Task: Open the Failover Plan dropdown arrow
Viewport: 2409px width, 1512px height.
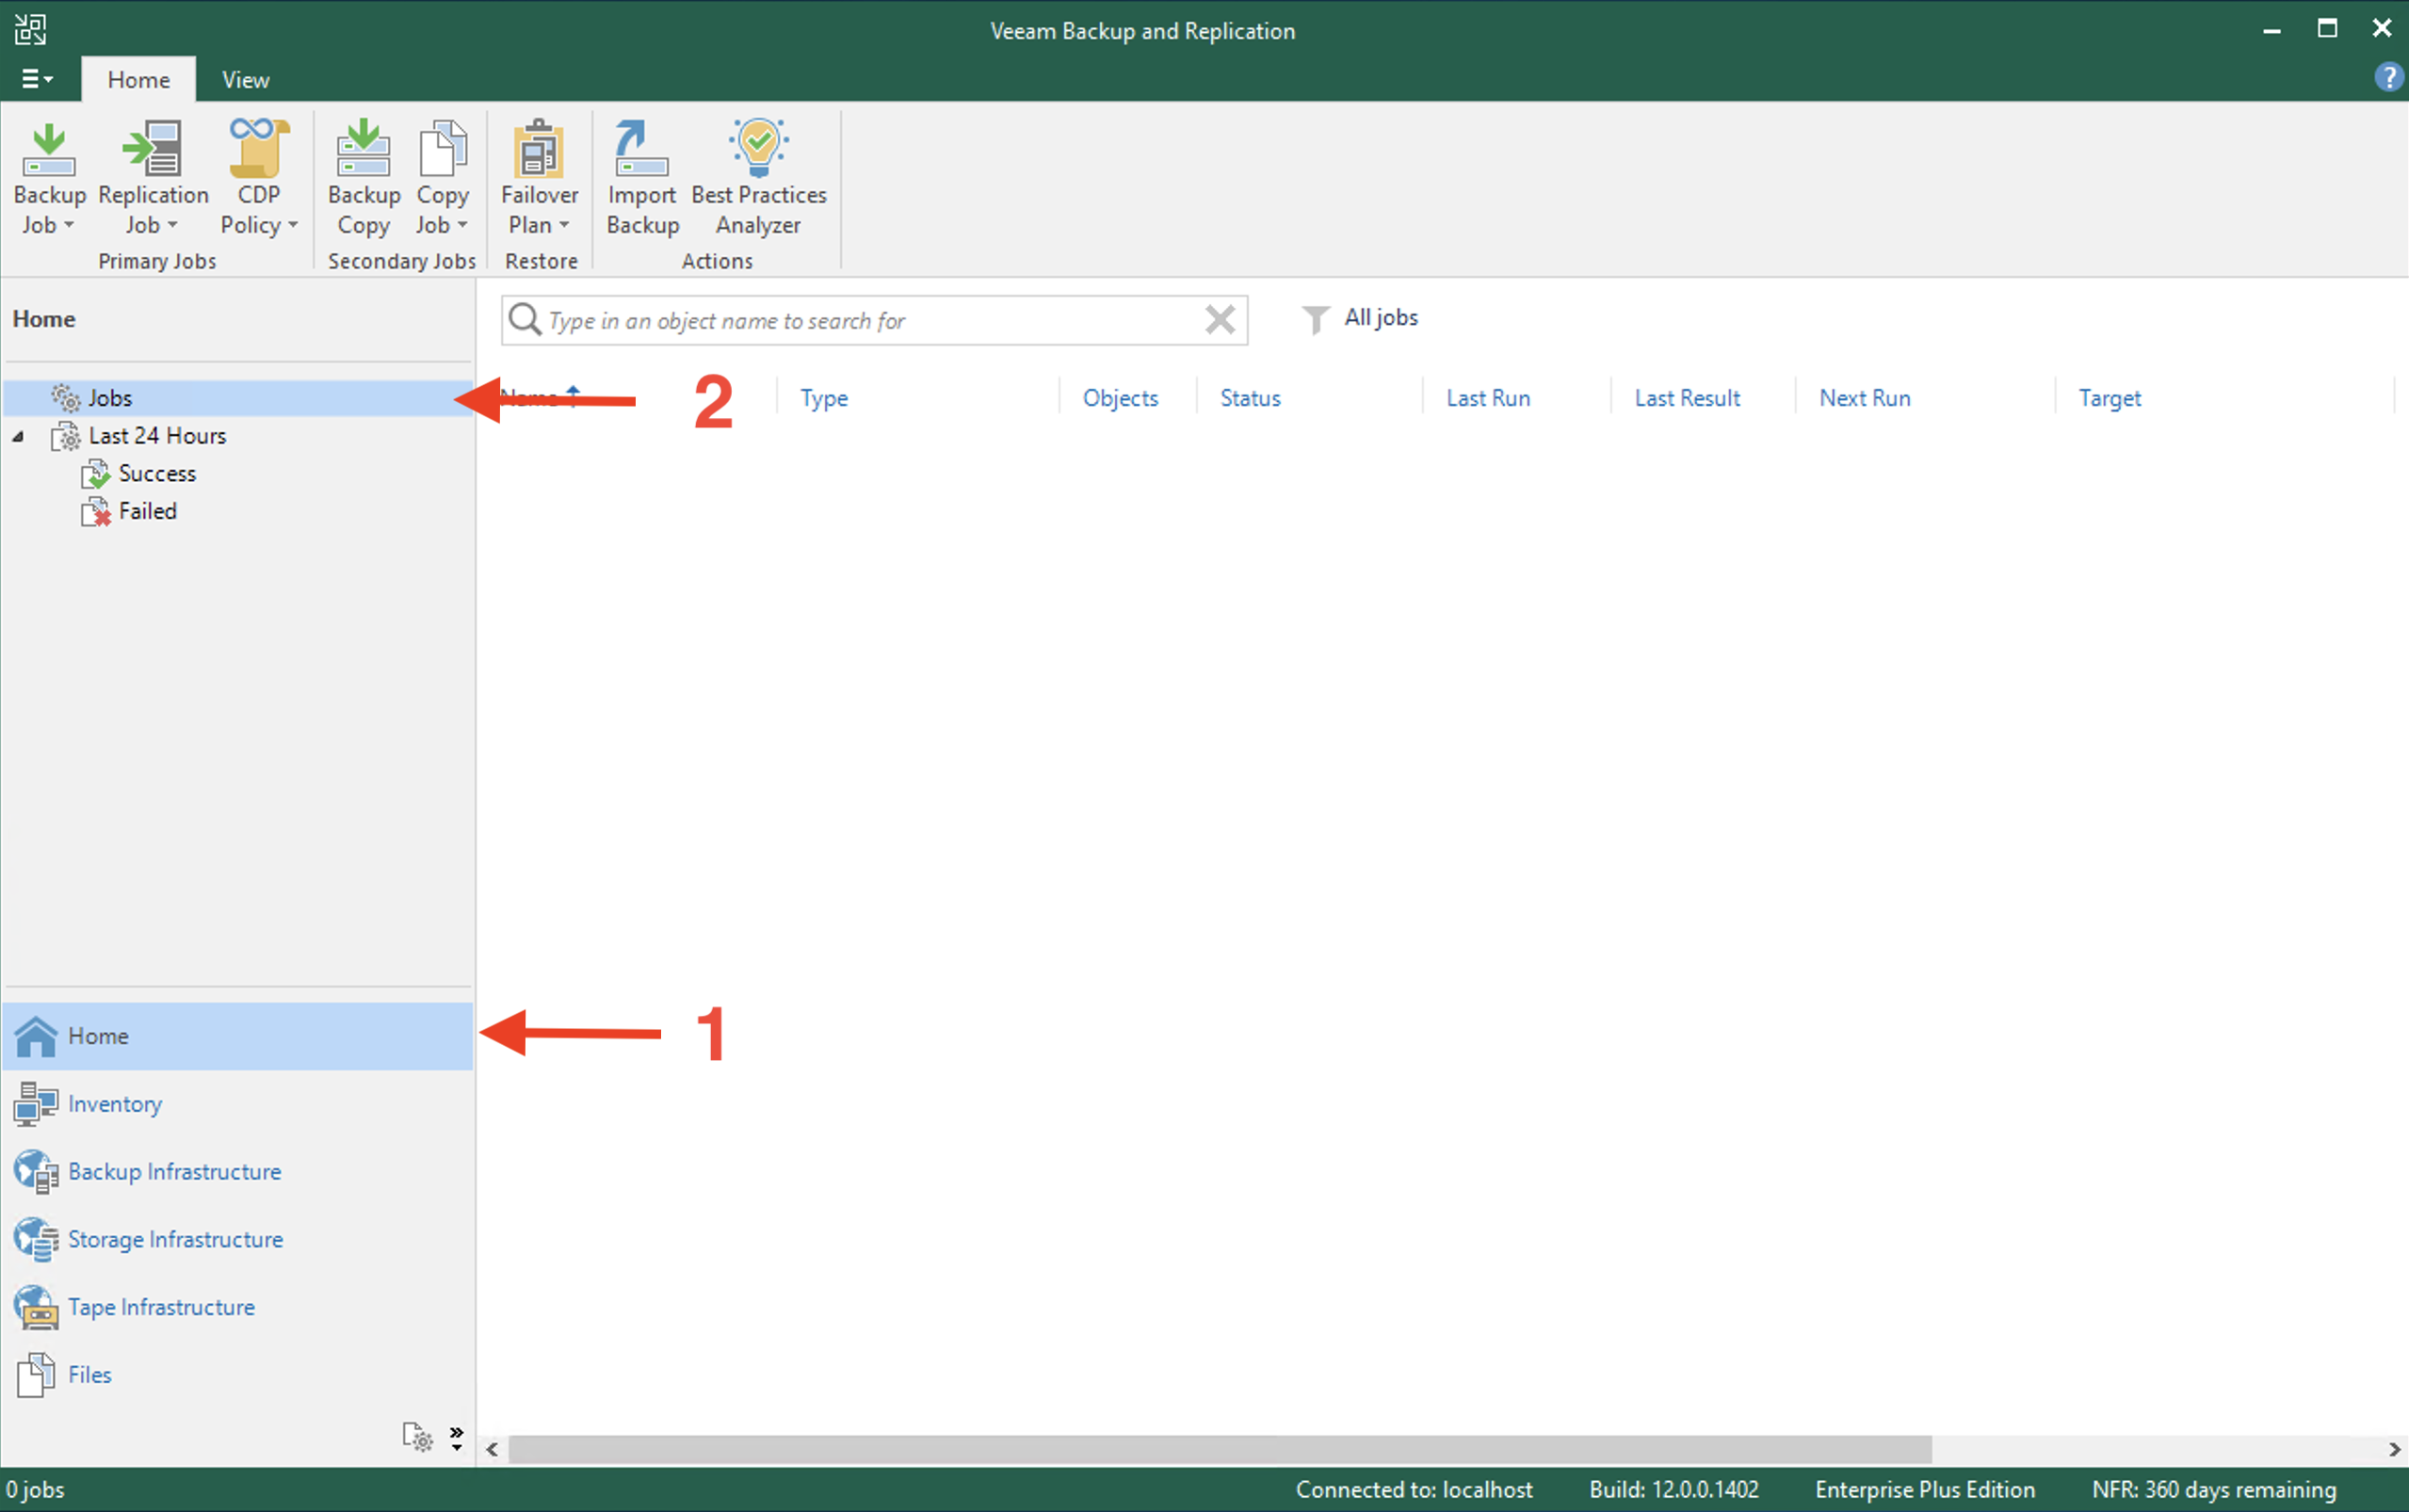Action: [x=564, y=225]
